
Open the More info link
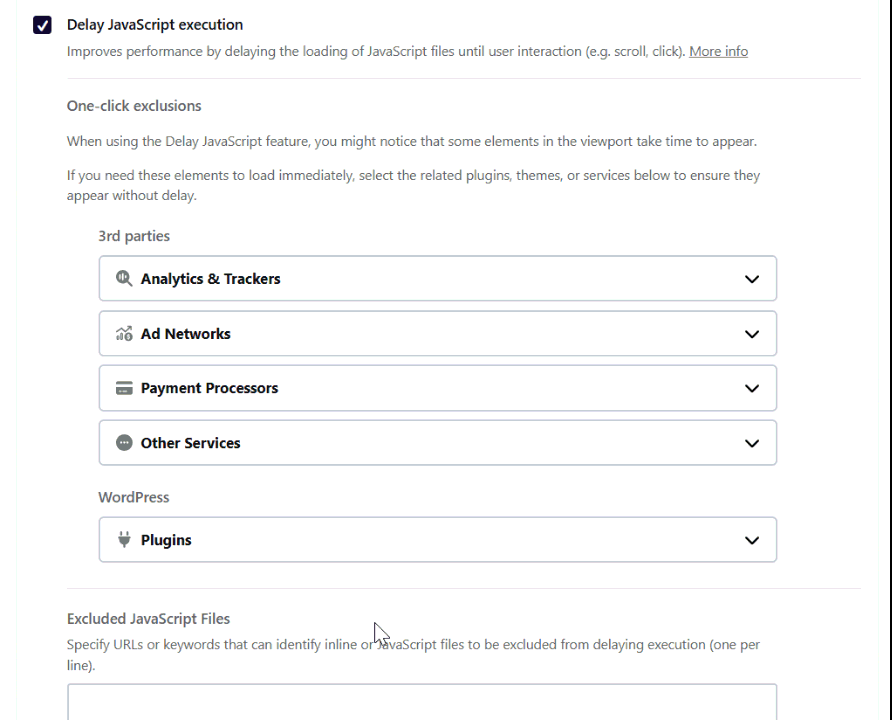[718, 51]
